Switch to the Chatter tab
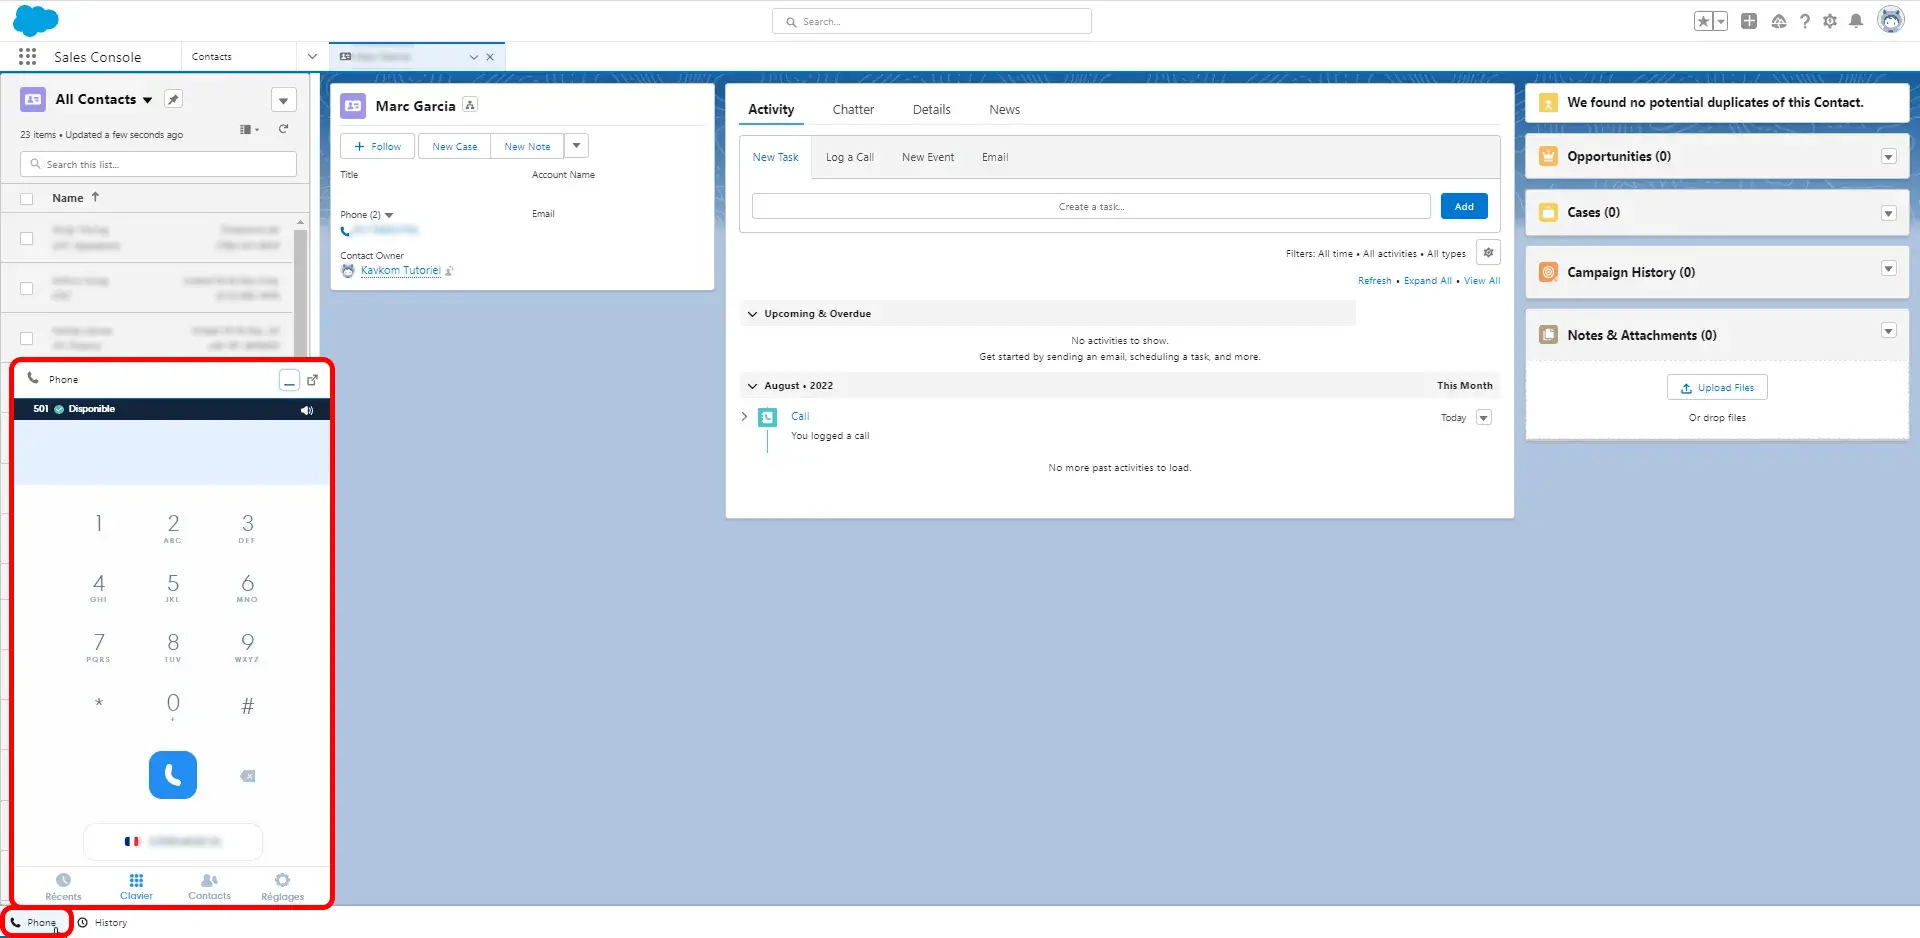This screenshot has width=1920, height=938. click(x=853, y=110)
